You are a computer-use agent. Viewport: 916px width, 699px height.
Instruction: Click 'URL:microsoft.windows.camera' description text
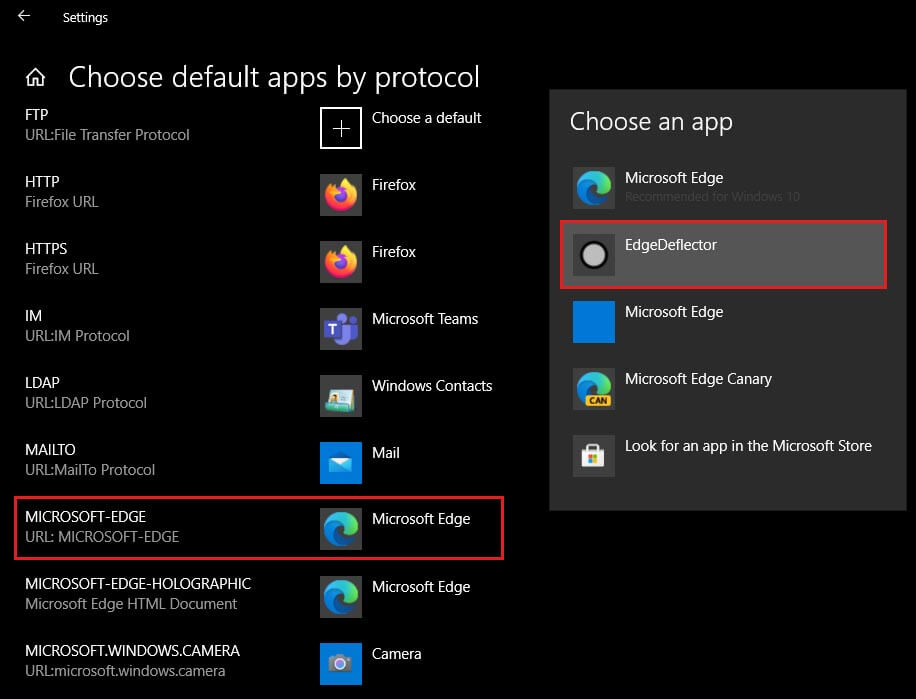point(125,671)
